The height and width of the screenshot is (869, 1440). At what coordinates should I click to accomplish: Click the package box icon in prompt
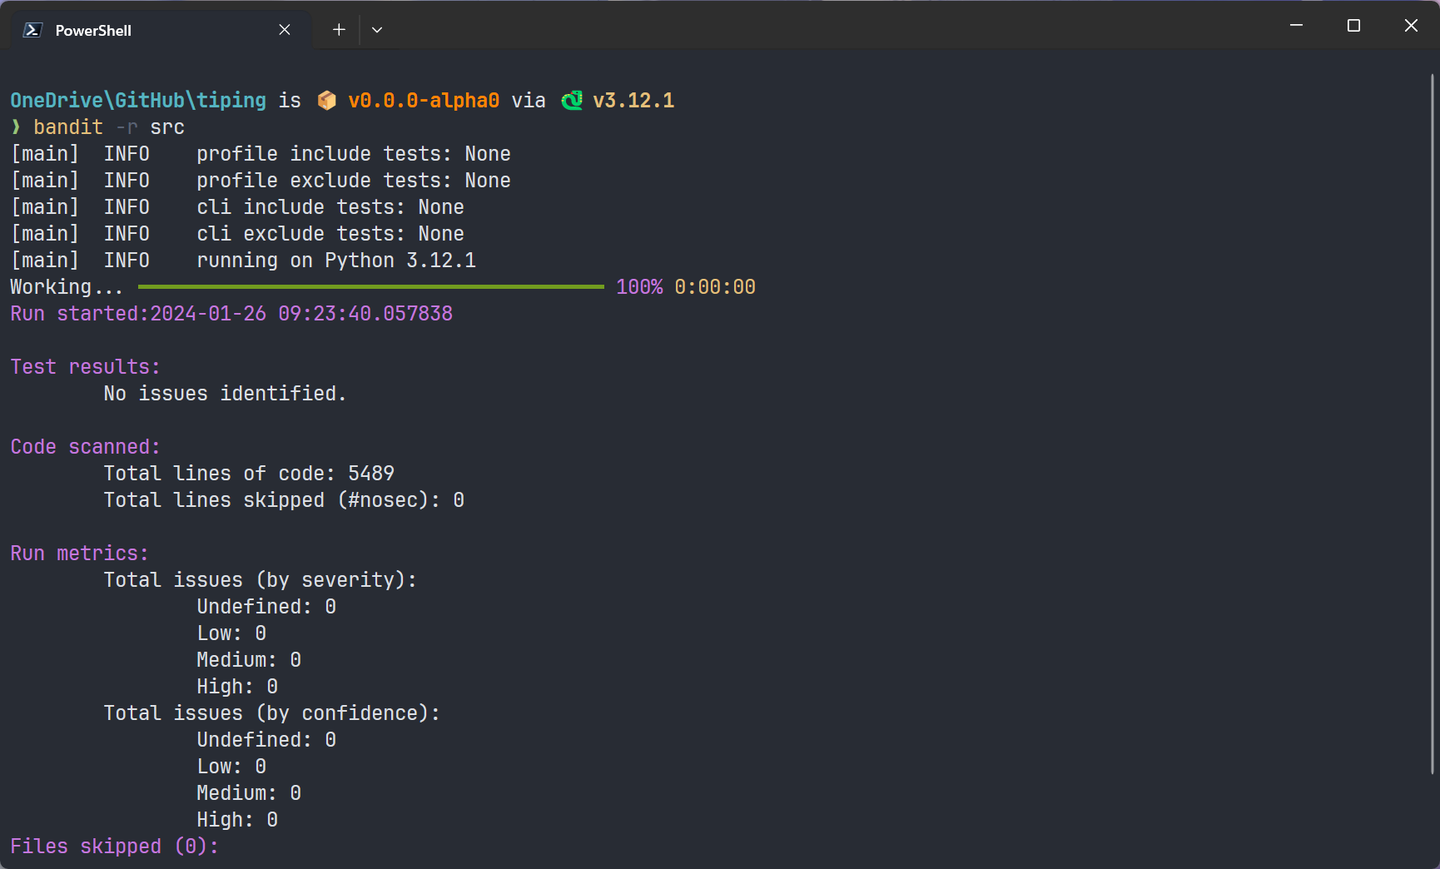[326, 100]
